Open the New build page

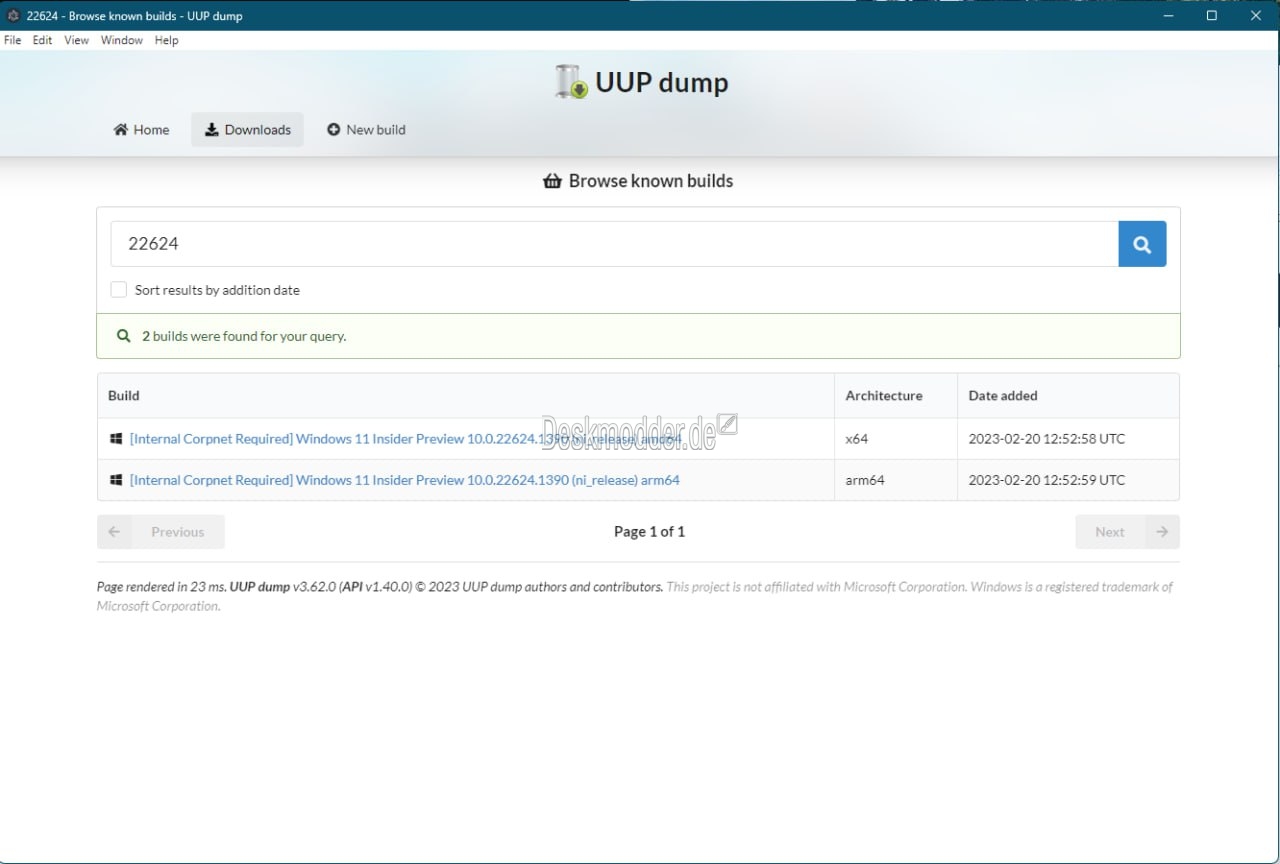pyautogui.click(x=366, y=130)
